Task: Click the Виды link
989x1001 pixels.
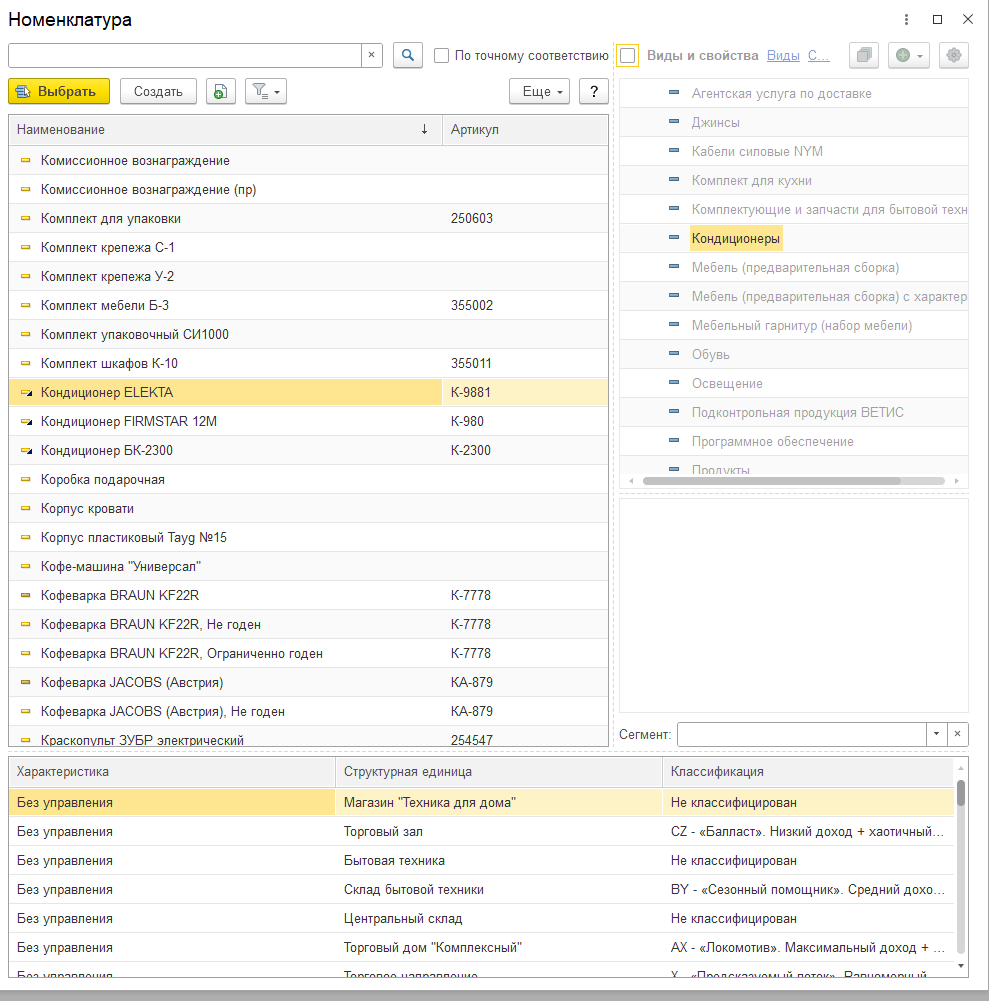Action: click(x=783, y=56)
